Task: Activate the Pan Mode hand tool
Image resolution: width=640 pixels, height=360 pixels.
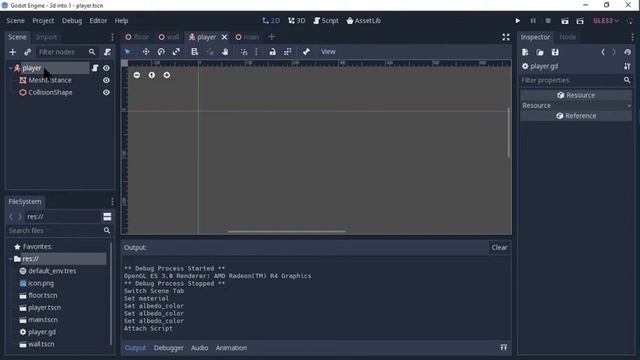Action: (x=225, y=51)
